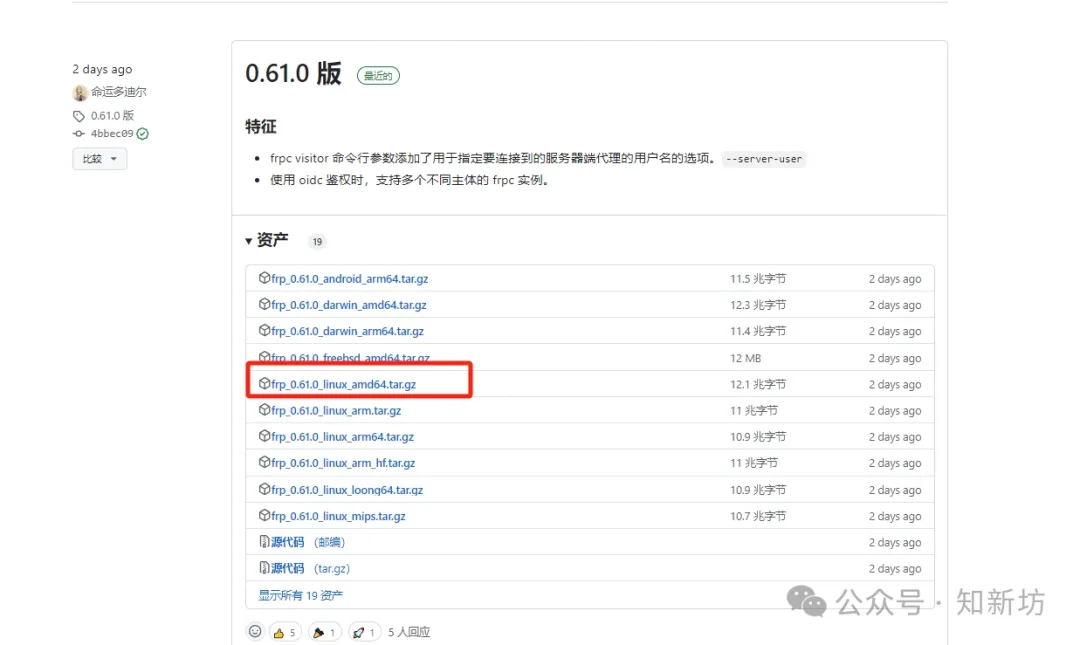The height and width of the screenshot is (645, 1080).
Task: Click the 12 MB size of freebsd_amd64
Action: (x=745, y=358)
